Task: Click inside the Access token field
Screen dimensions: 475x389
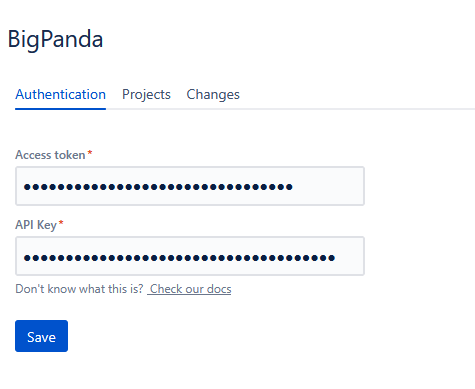Action: pos(190,186)
